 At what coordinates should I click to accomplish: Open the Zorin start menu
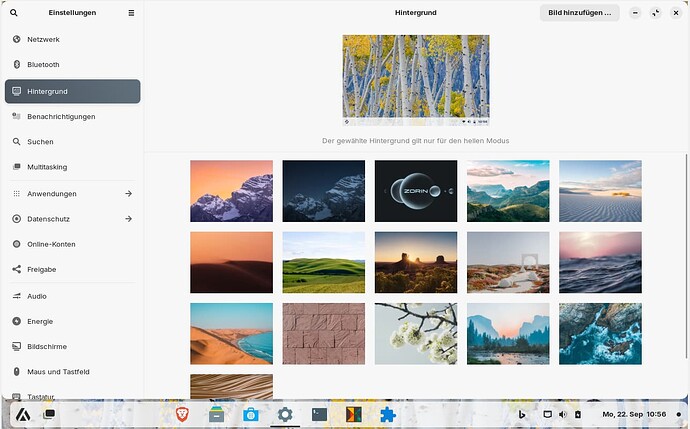(20, 414)
